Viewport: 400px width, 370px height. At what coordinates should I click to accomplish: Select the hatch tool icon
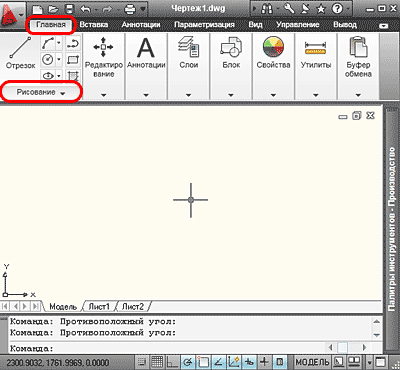pos(73,76)
